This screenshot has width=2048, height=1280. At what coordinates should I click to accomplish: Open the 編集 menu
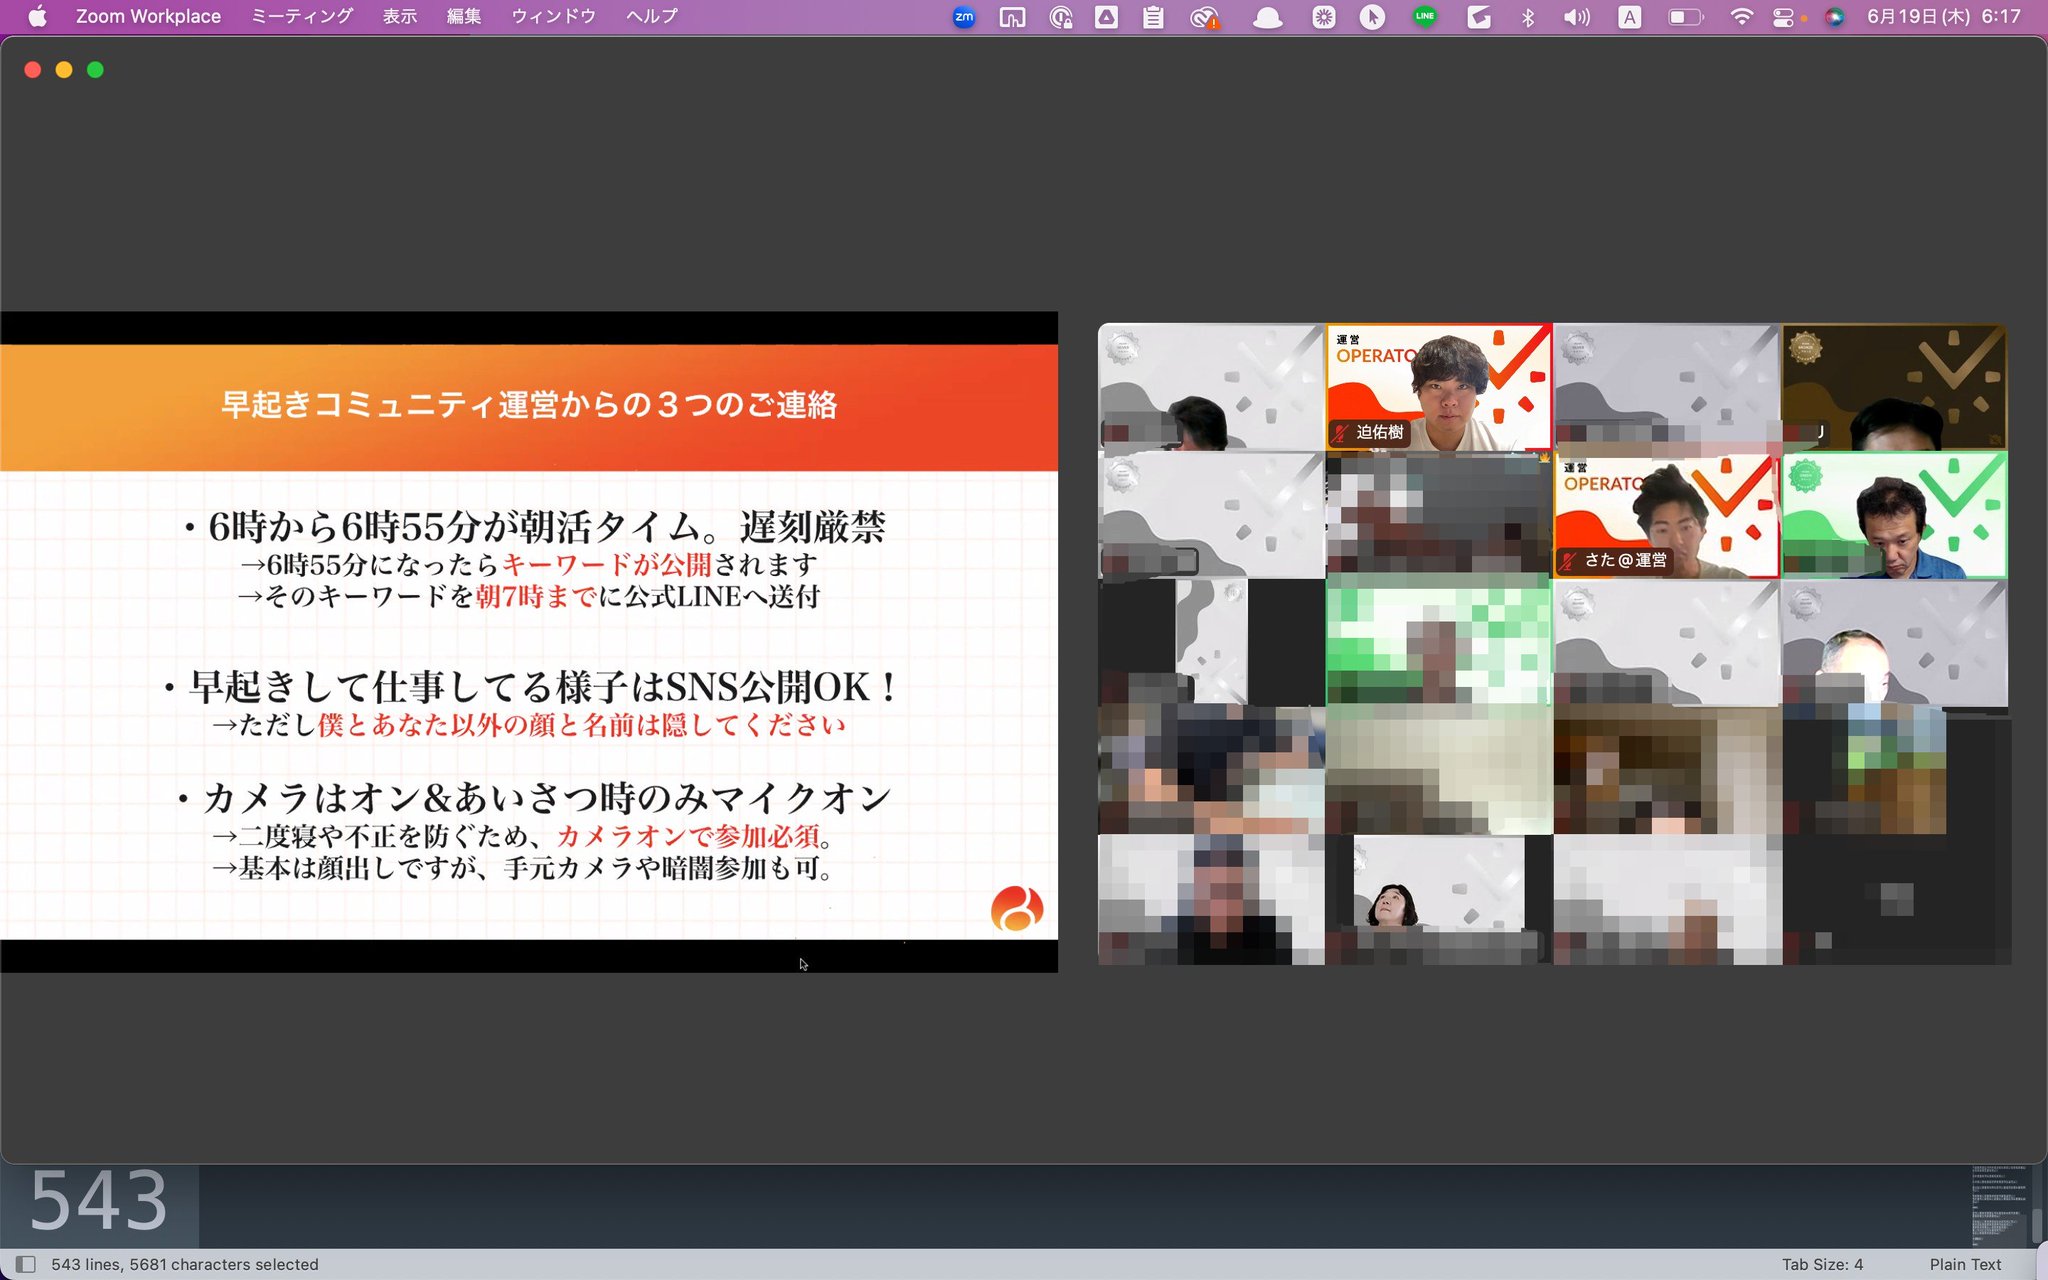coord(464,16)
